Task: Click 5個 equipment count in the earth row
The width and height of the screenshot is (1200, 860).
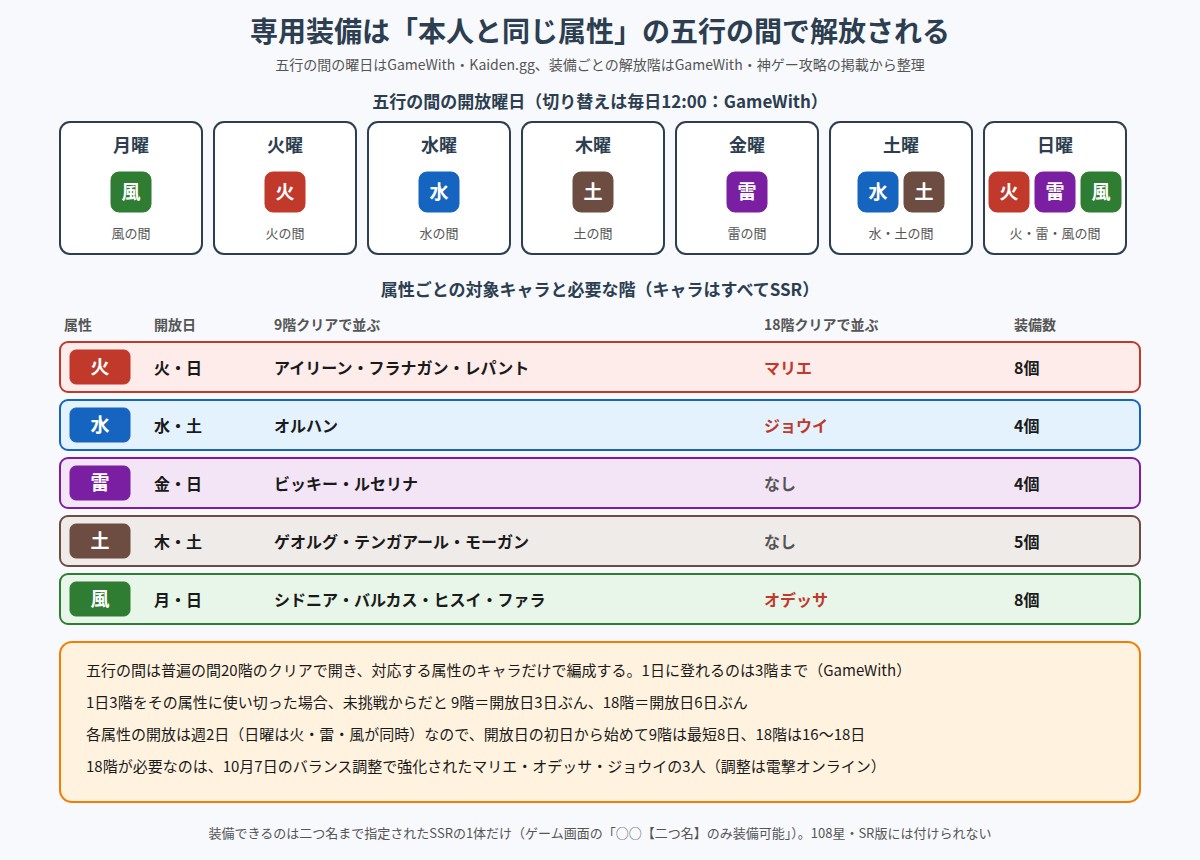Action: coord(1027,542)
